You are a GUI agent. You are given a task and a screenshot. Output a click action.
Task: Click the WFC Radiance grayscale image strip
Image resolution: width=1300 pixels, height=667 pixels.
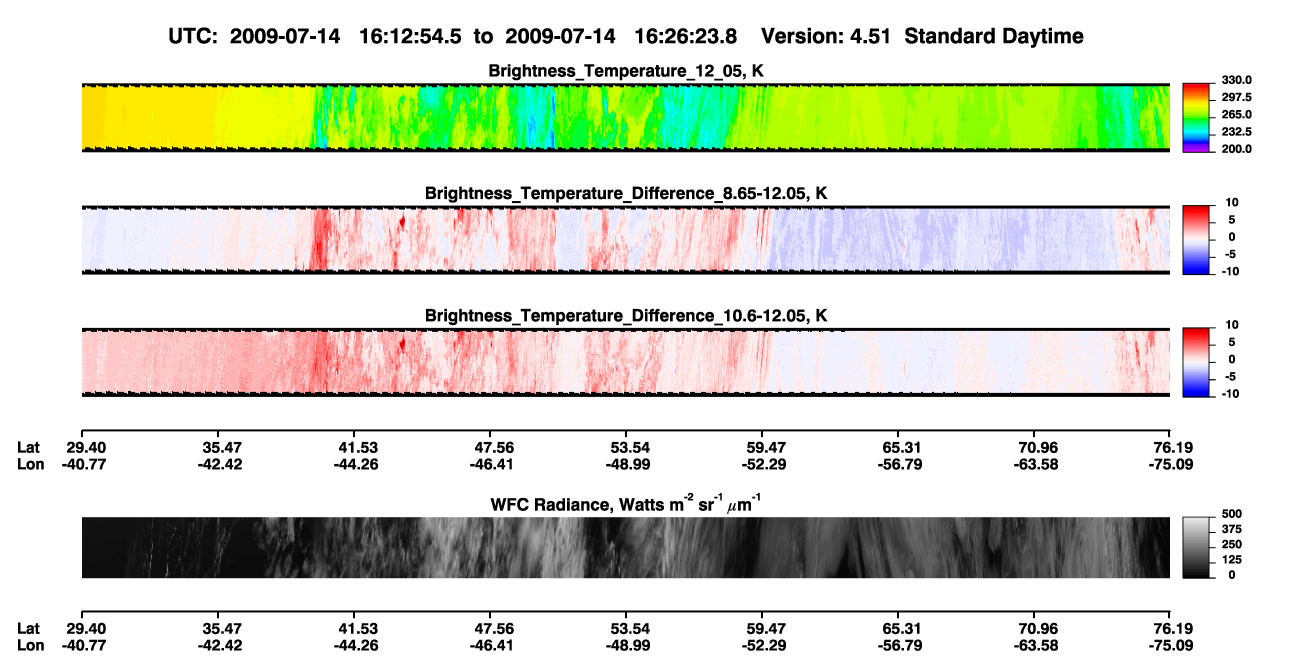[x=625, y=547]
